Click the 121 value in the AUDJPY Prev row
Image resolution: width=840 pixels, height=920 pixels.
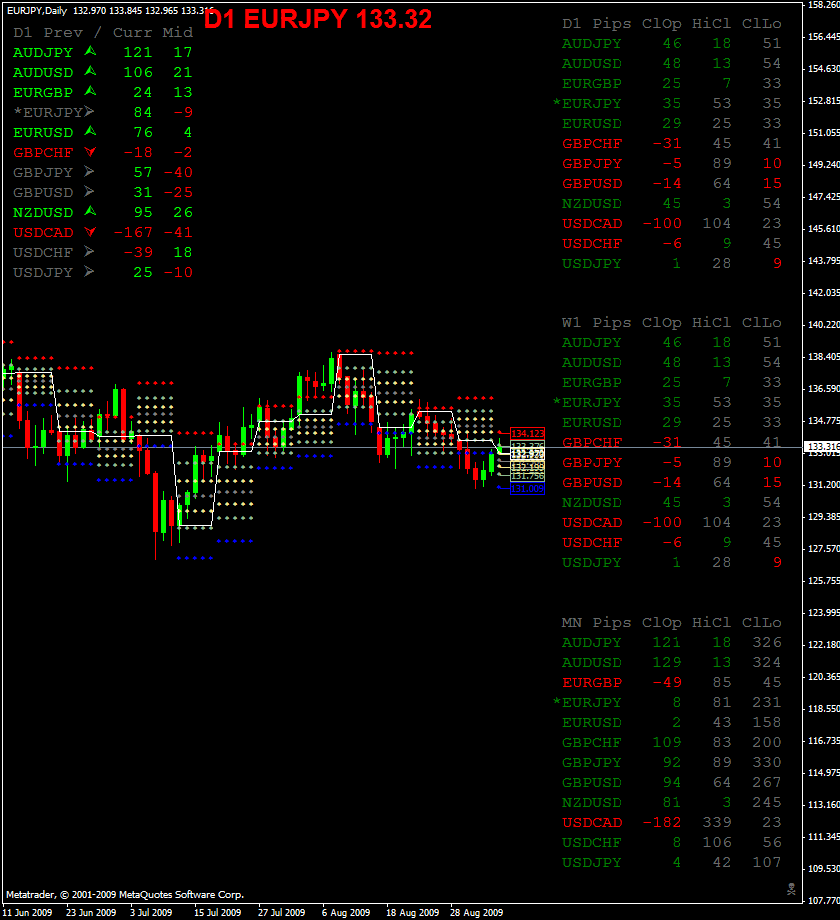point(138,53)
